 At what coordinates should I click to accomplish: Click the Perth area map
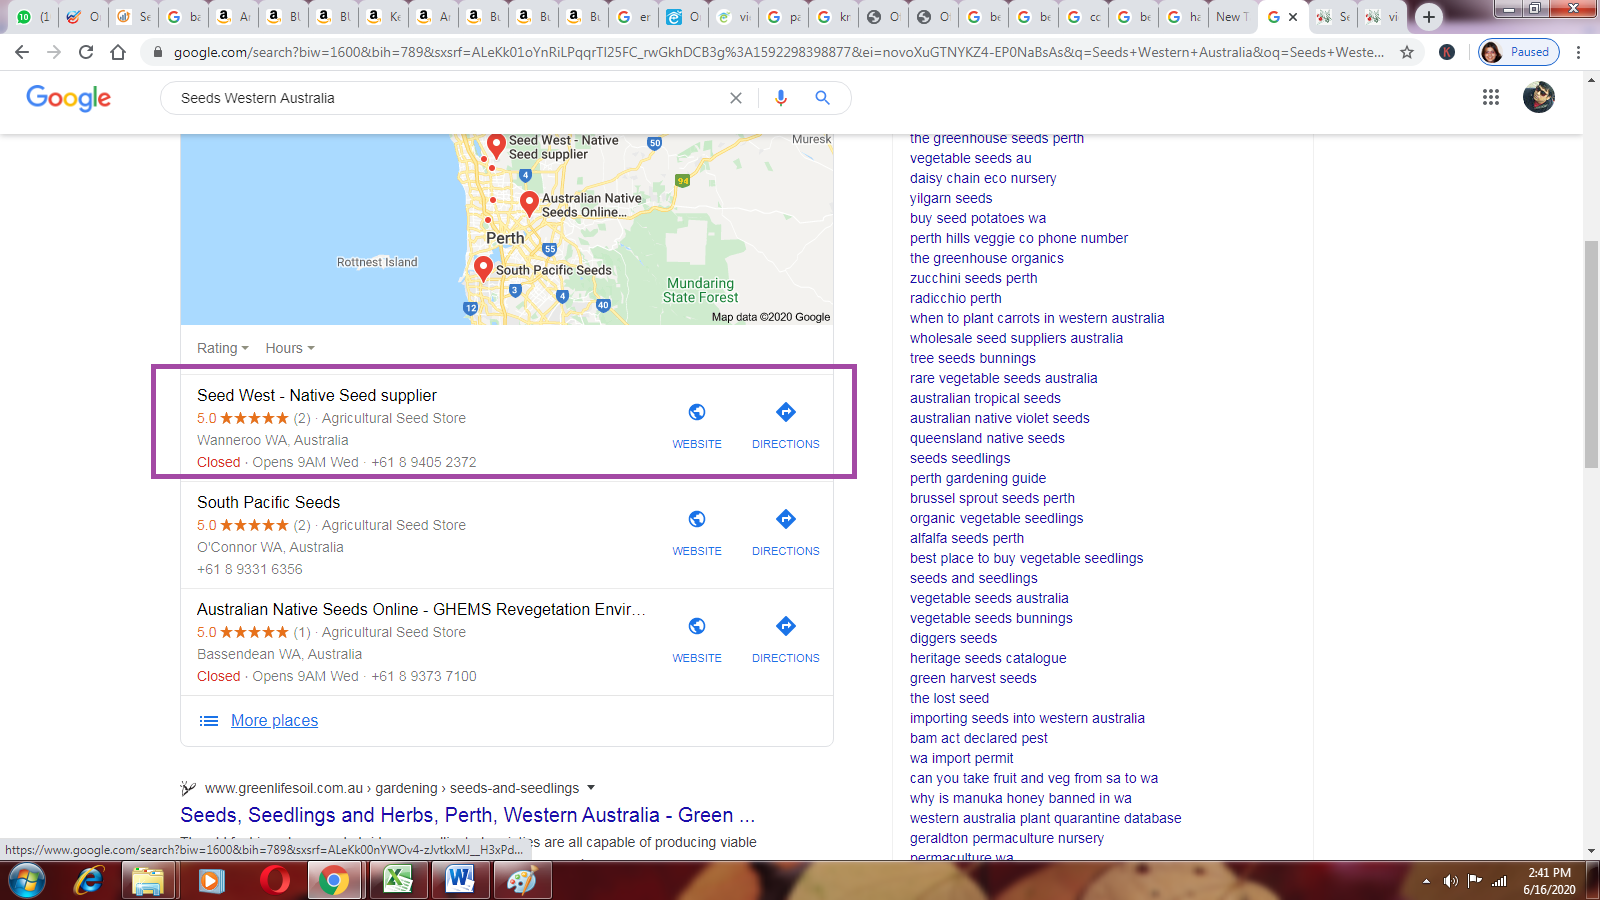[506, 230]
